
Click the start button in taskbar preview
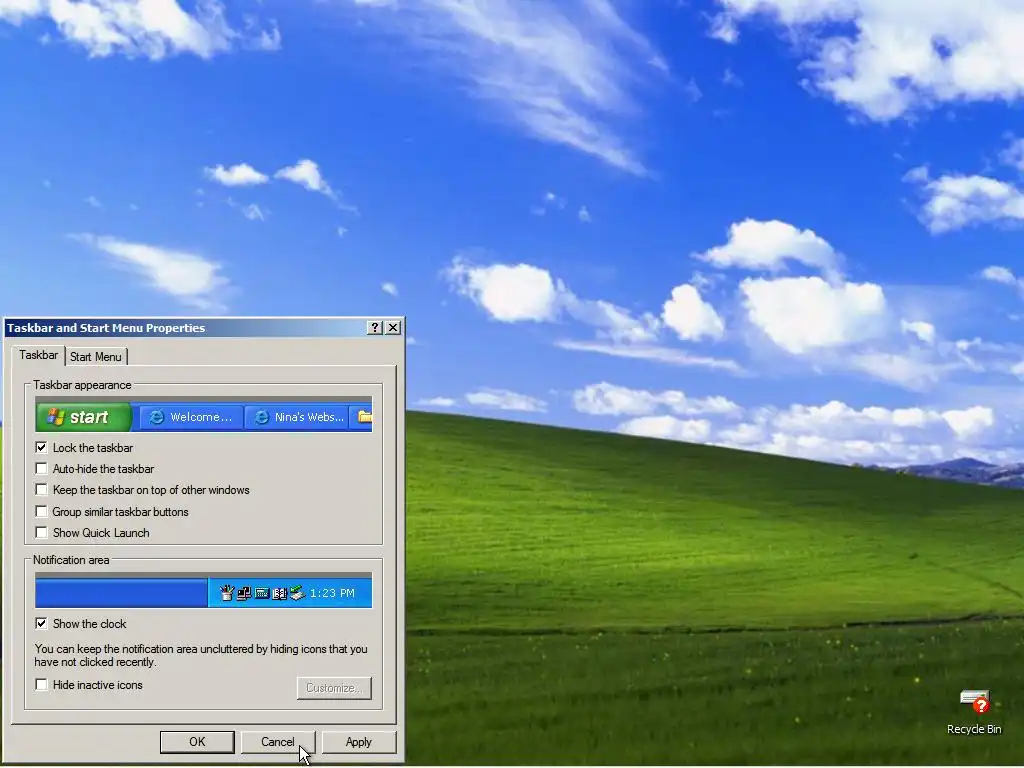[84, 417]
